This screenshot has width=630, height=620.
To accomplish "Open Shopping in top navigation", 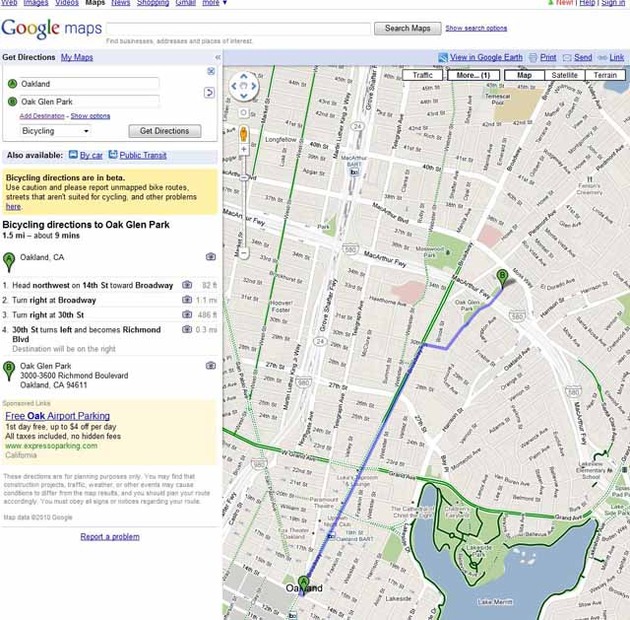I will pos(153,2).
